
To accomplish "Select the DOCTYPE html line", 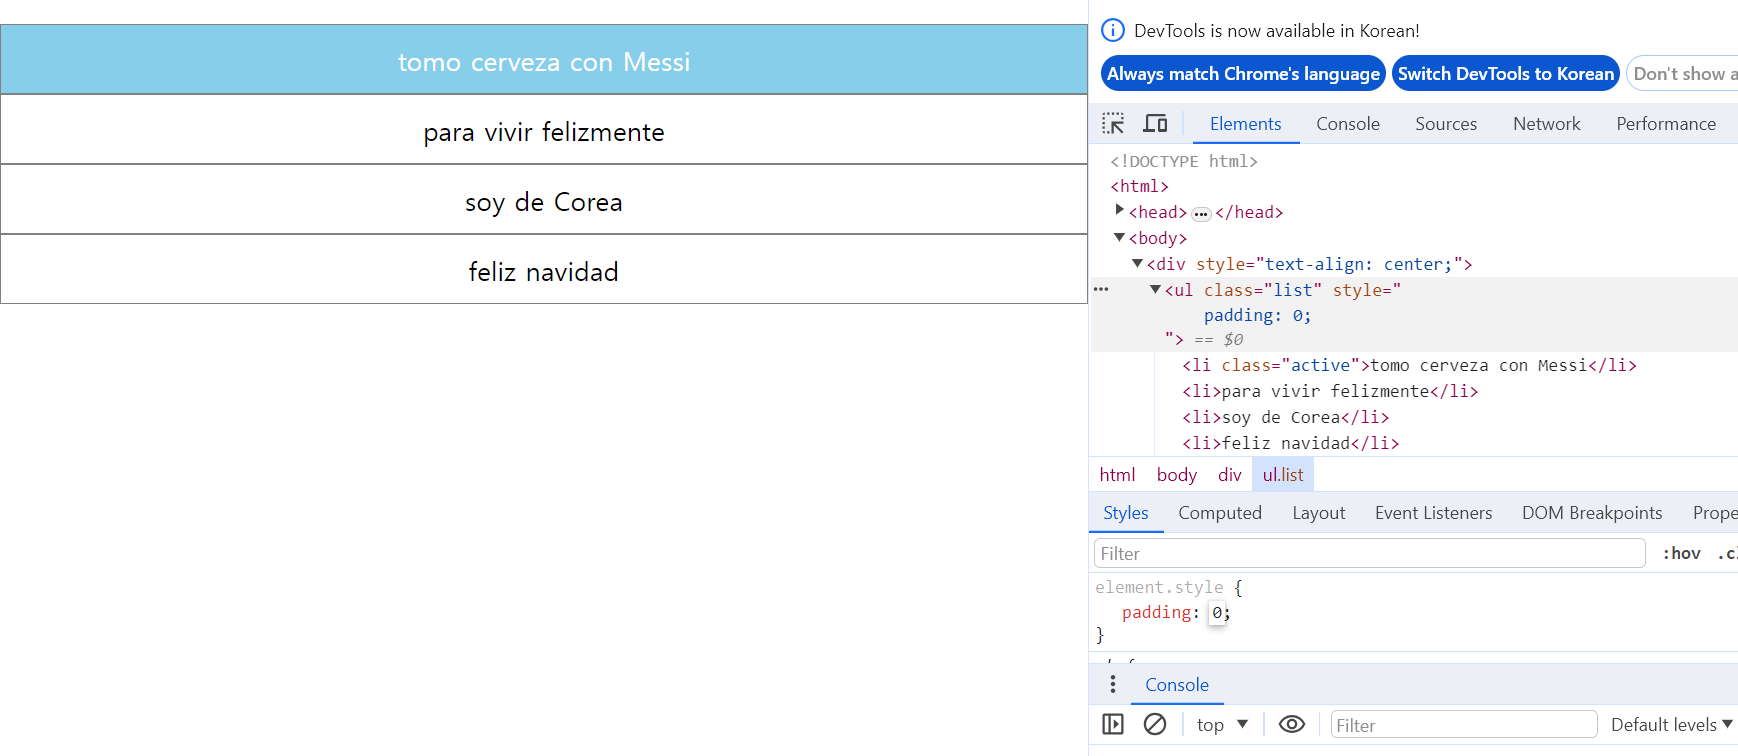I will (1184, 161).
